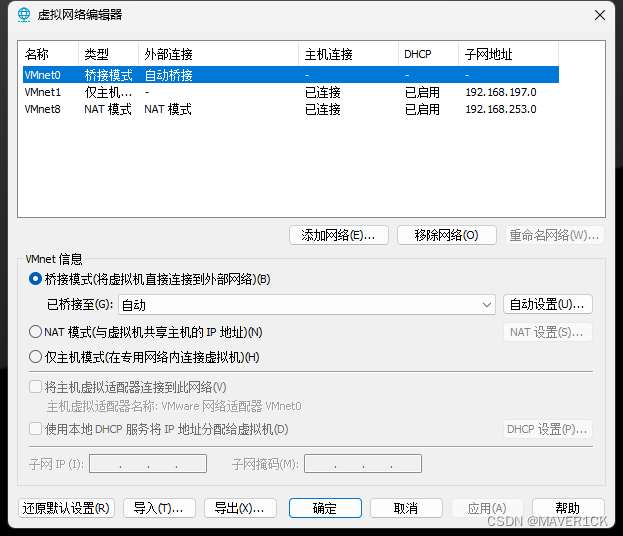Screen dimensions: 623x536
Task: Click the 名称 column header
Action: pos(50,54)
